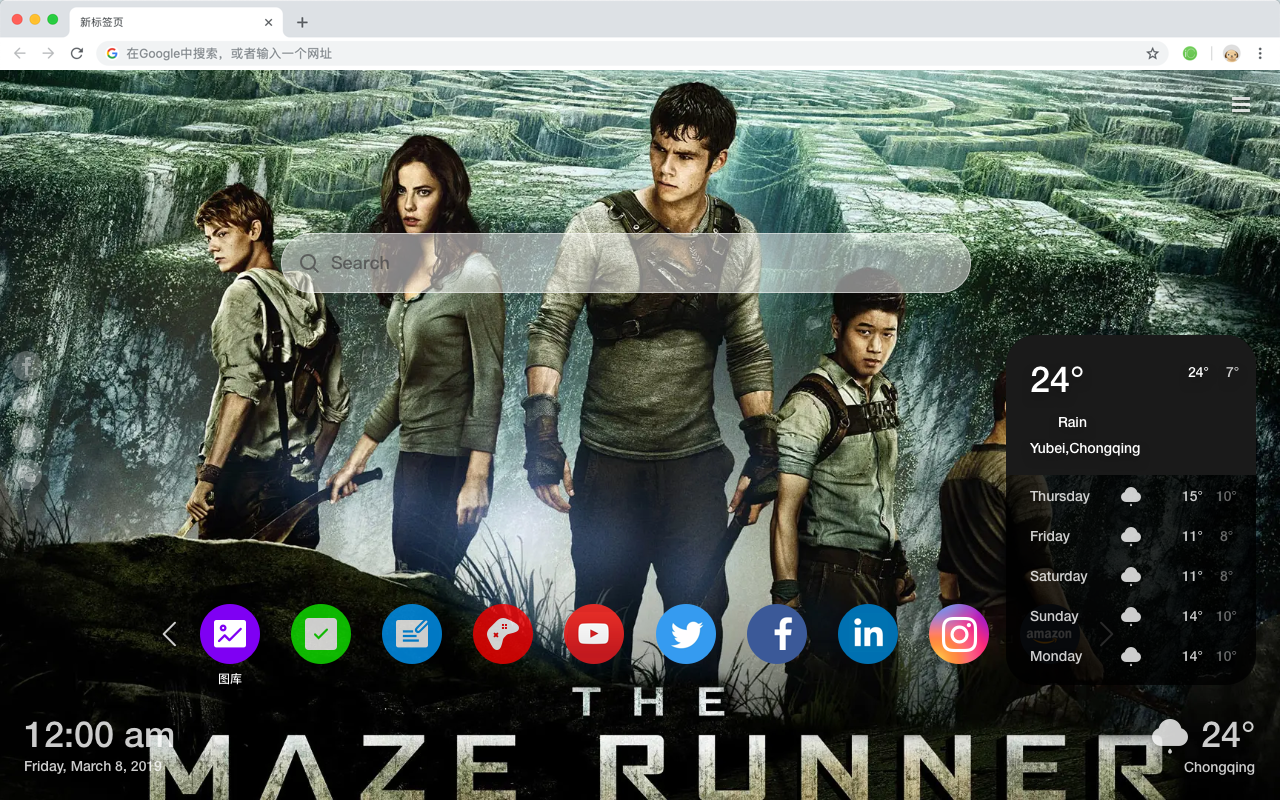This screenshot has width=1280, height=800.
Task: Open the blue notes icon
Action: (412, 634)
